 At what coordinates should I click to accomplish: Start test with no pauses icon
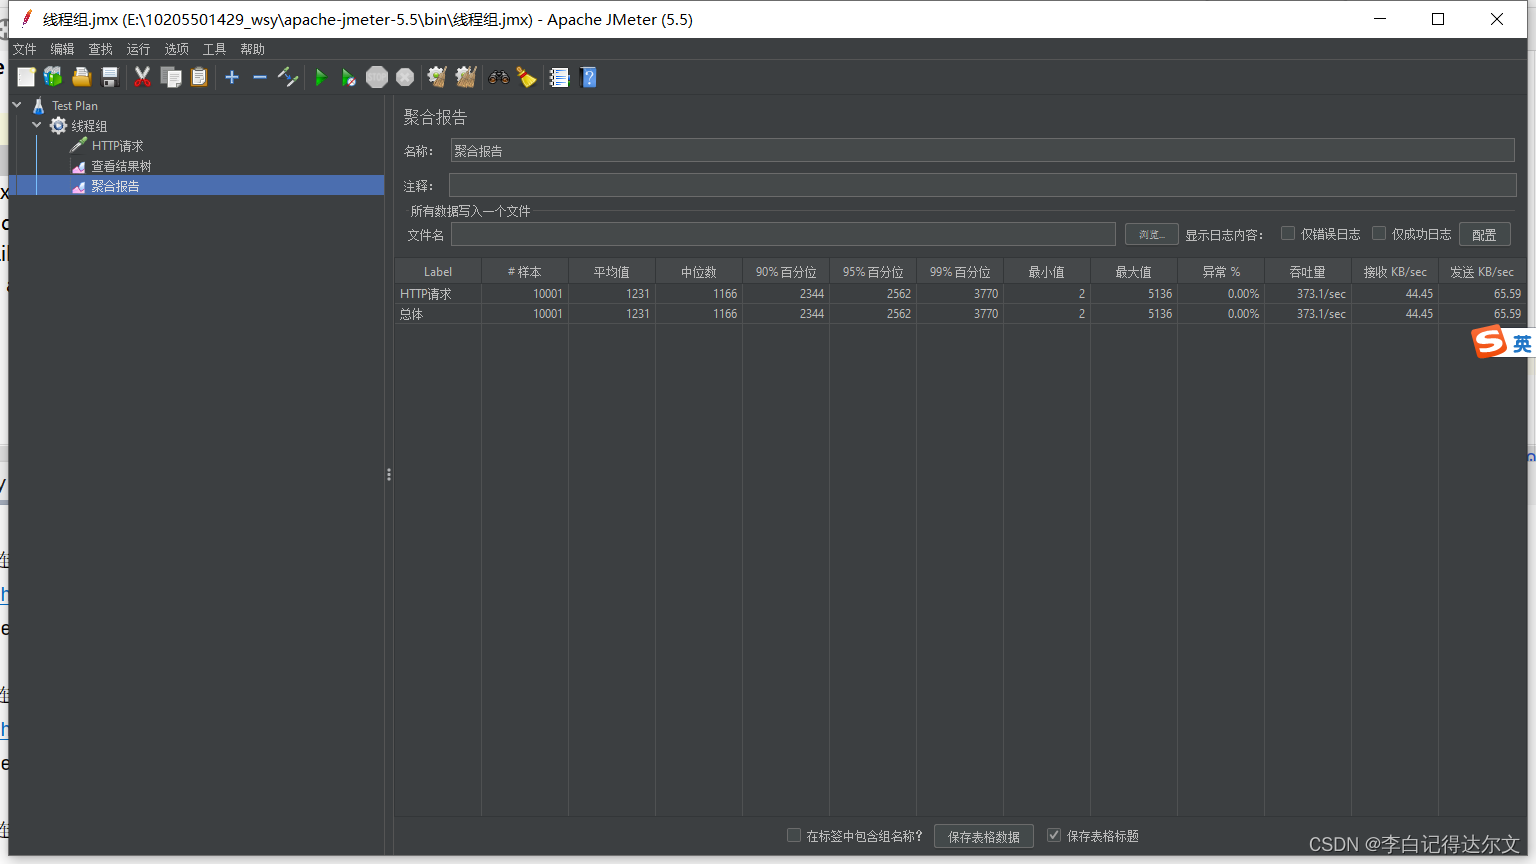[349, 77]
